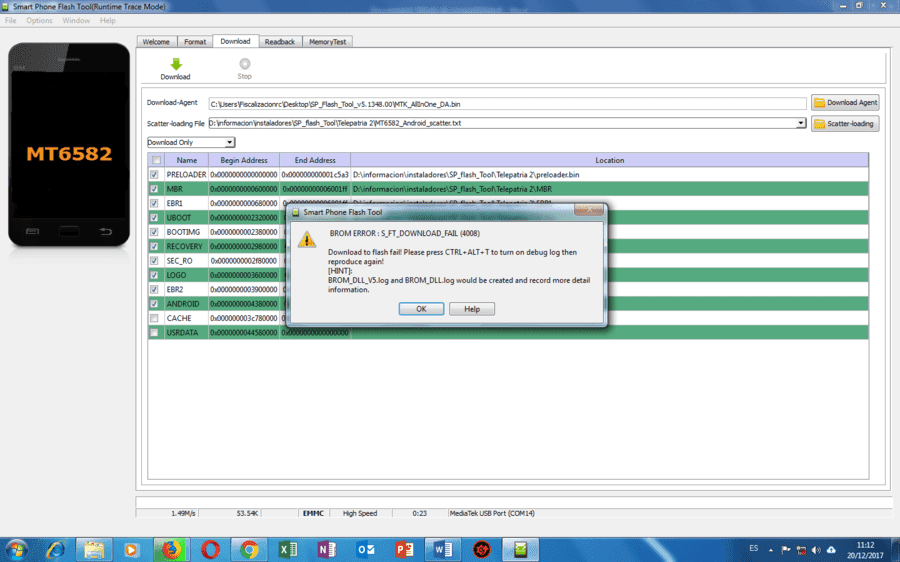Image resolution: width=900 pixels, height=562 pixels.
Task: Click the warning triangle icon in the dialog
Action: tap(307, 239)
